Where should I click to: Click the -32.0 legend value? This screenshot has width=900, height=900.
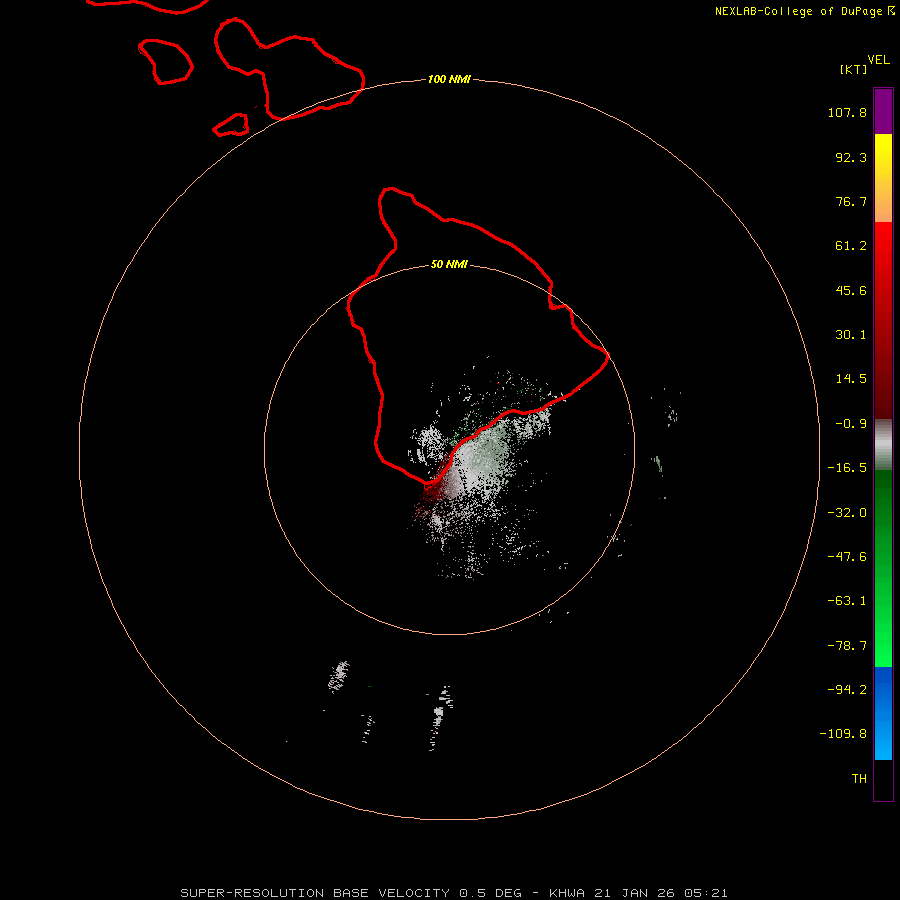tap(847, 513)
